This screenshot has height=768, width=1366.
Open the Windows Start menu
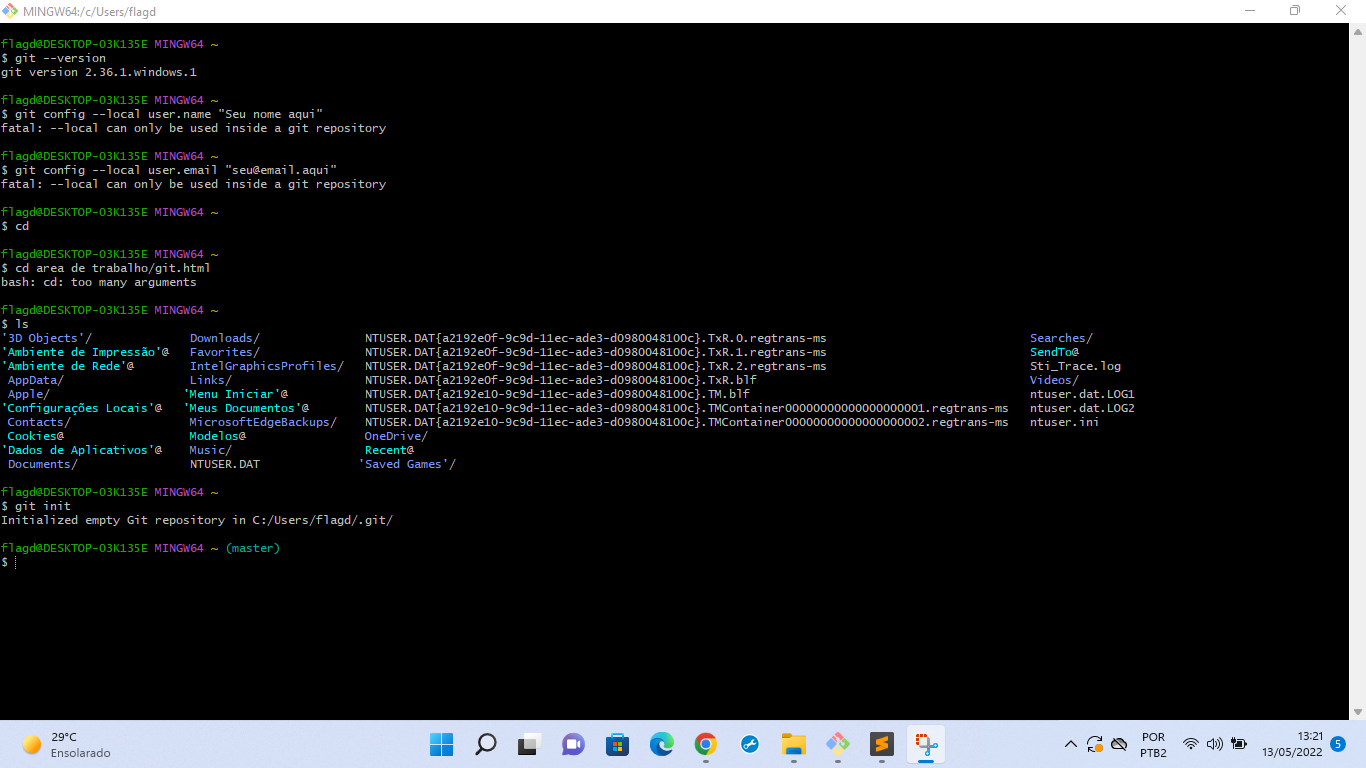[442, 744]
